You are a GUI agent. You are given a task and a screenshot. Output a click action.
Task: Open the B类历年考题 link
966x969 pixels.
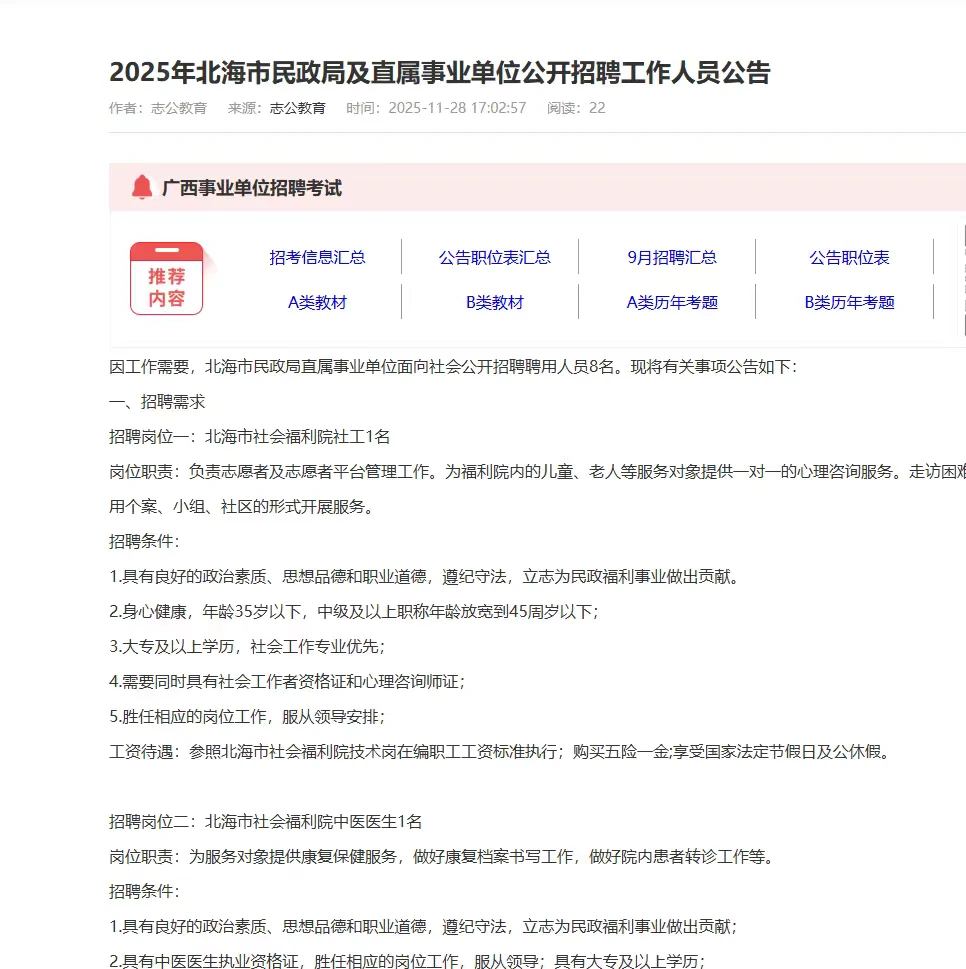coord(848,302)
